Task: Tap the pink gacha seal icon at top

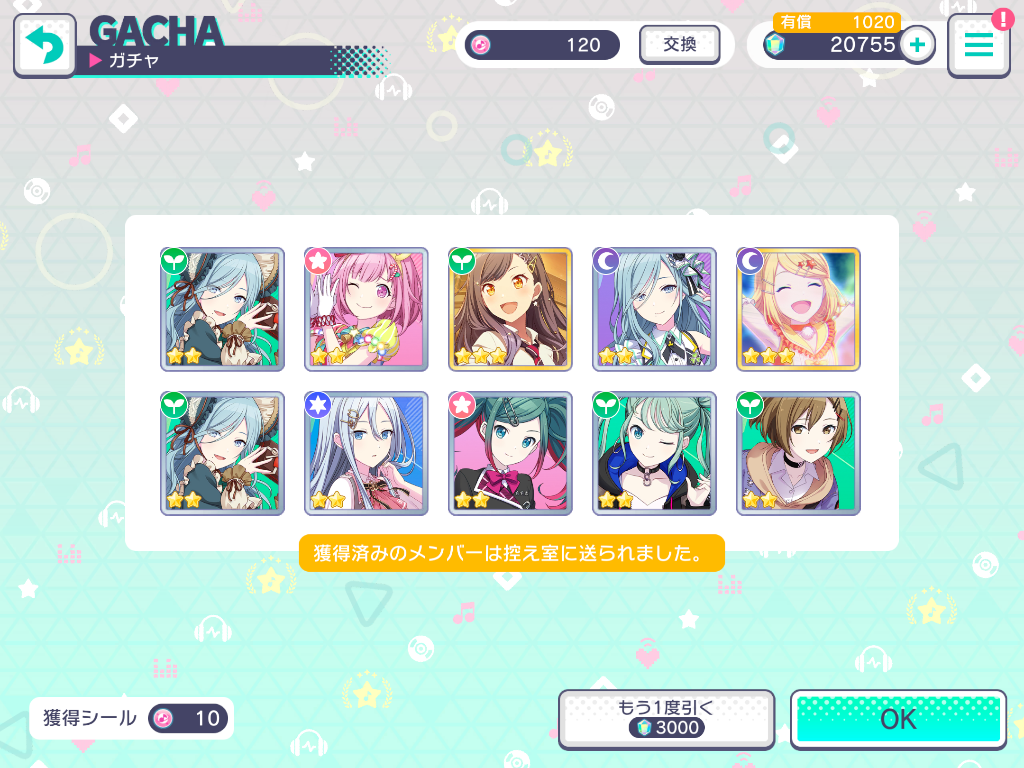Action: [x=481, y=45]
